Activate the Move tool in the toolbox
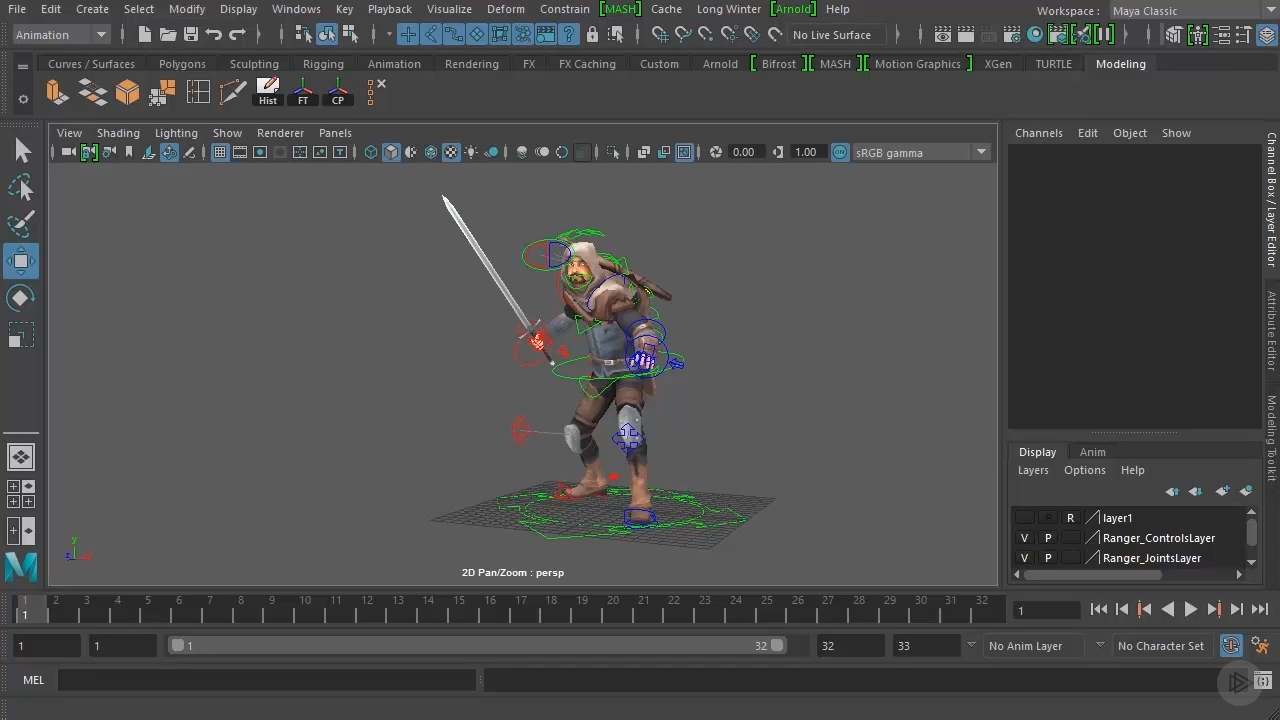Image resolution: width=1280 pixels, height=720 pixels. (x=21, y=261)
